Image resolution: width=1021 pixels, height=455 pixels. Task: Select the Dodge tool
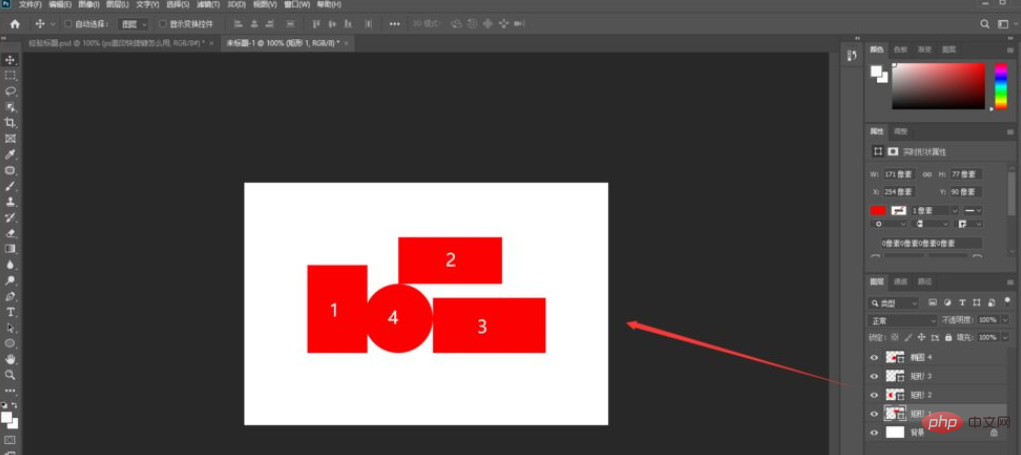click(x=10, y=281)
